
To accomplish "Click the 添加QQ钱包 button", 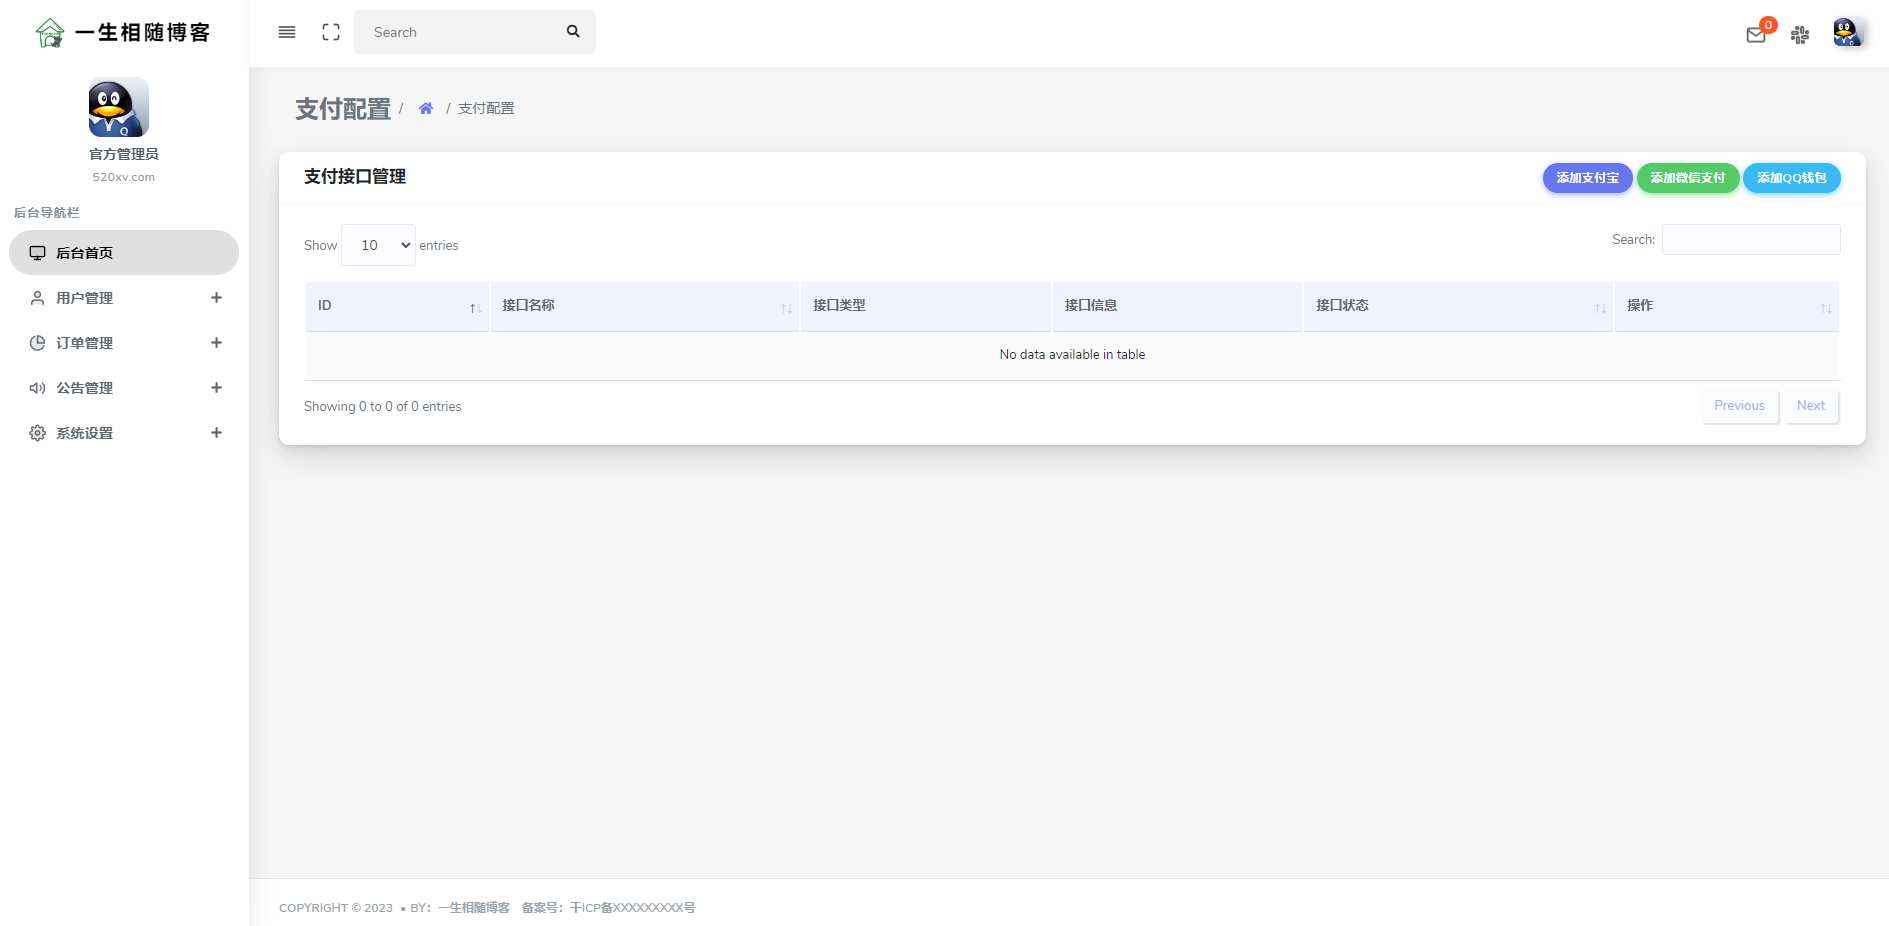I will (1791, 178).
